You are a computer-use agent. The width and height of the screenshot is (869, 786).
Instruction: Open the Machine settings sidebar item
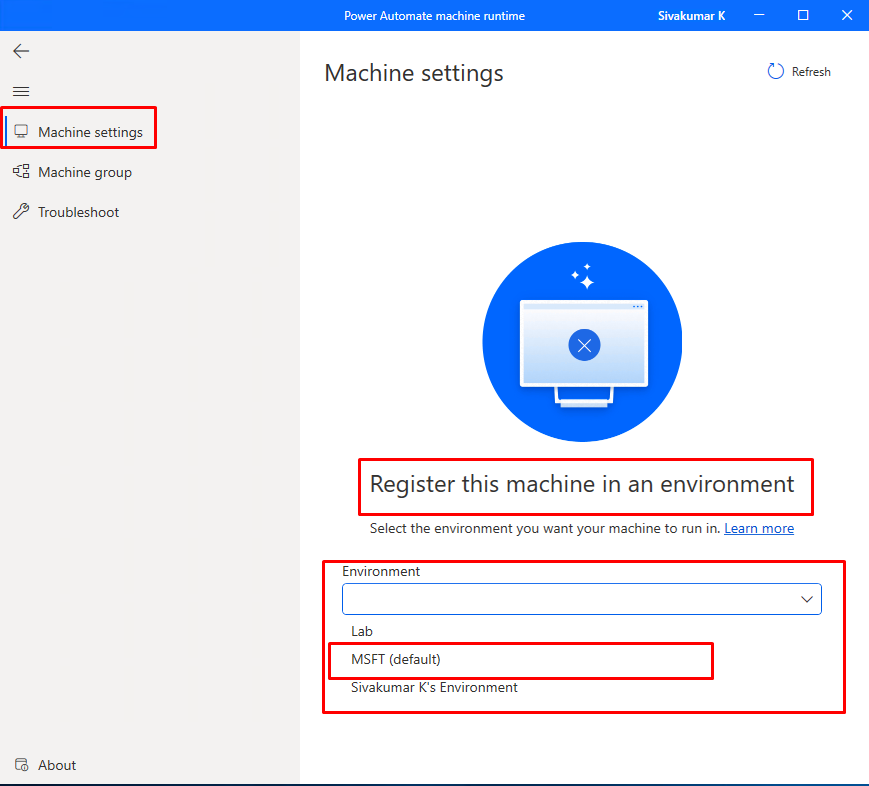pyautogui.click(x=79, y=132)
